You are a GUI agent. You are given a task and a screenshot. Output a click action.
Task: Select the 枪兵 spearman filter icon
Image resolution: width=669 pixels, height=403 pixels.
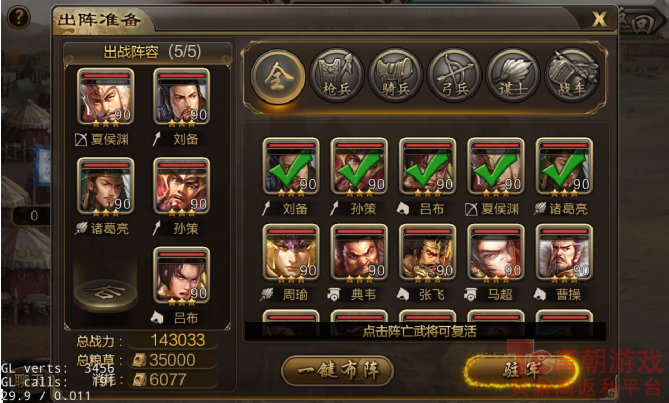337,75
